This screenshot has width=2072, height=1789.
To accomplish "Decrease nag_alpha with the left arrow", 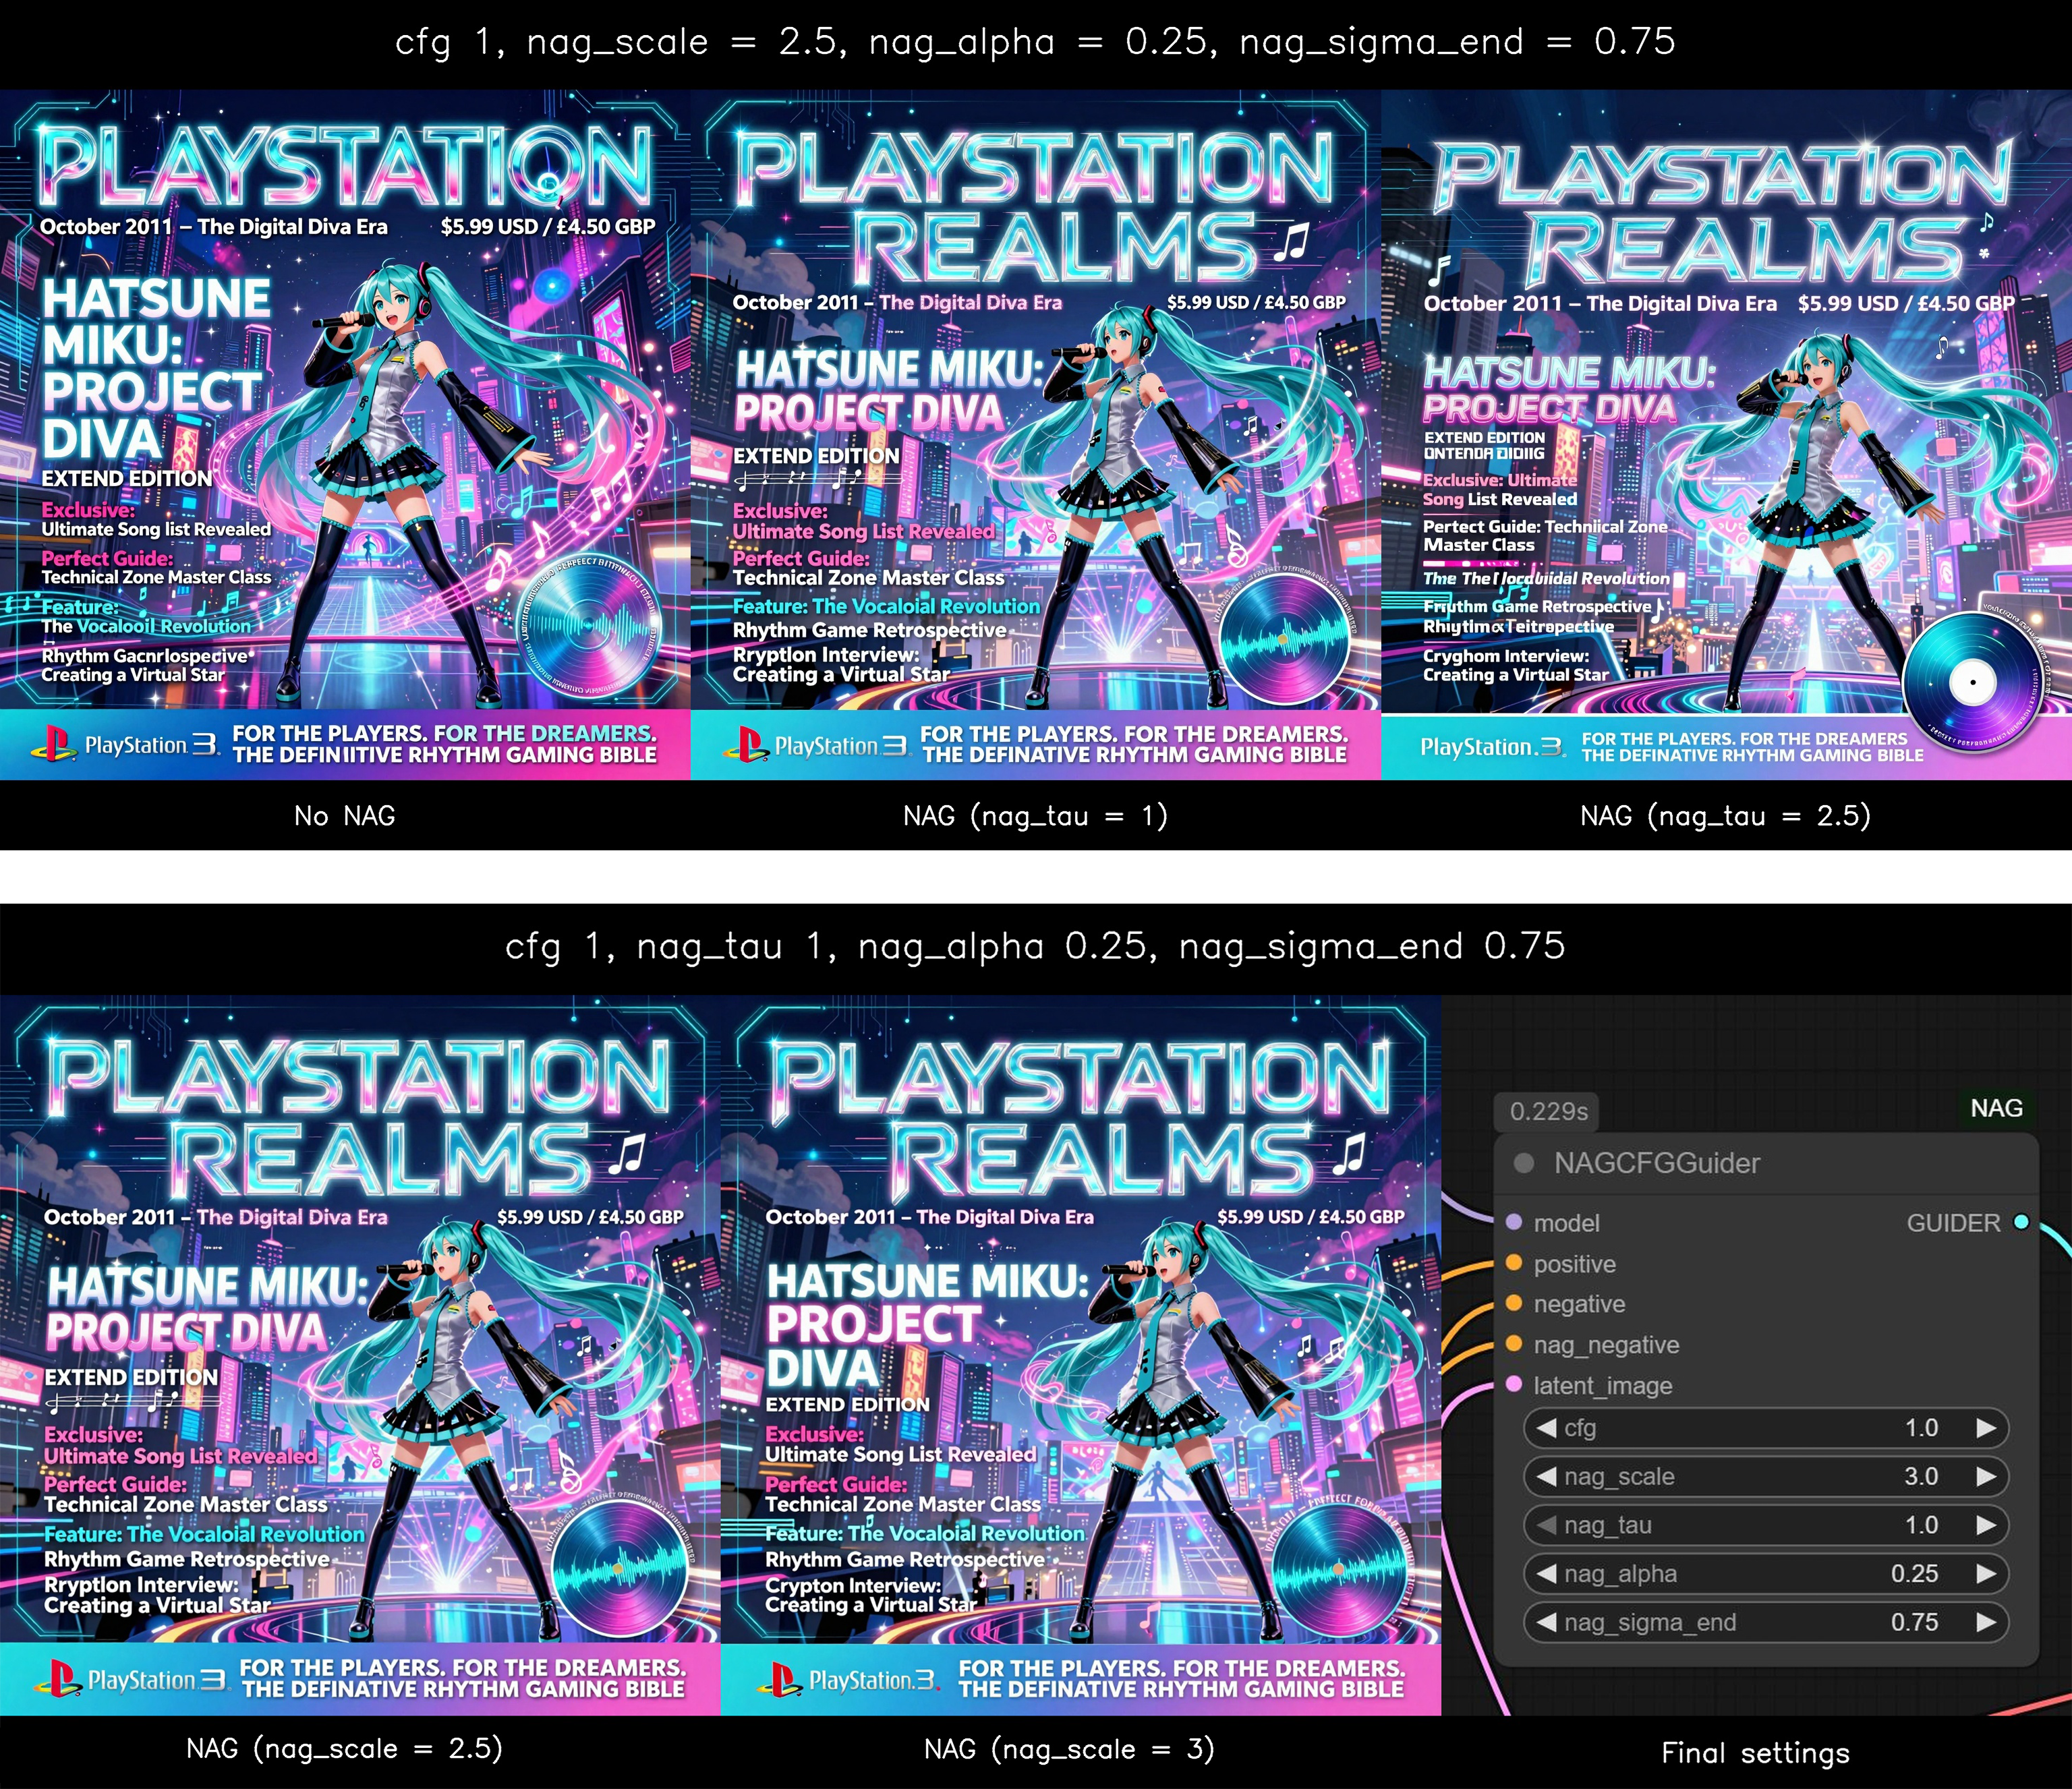I will 1547,1573.
